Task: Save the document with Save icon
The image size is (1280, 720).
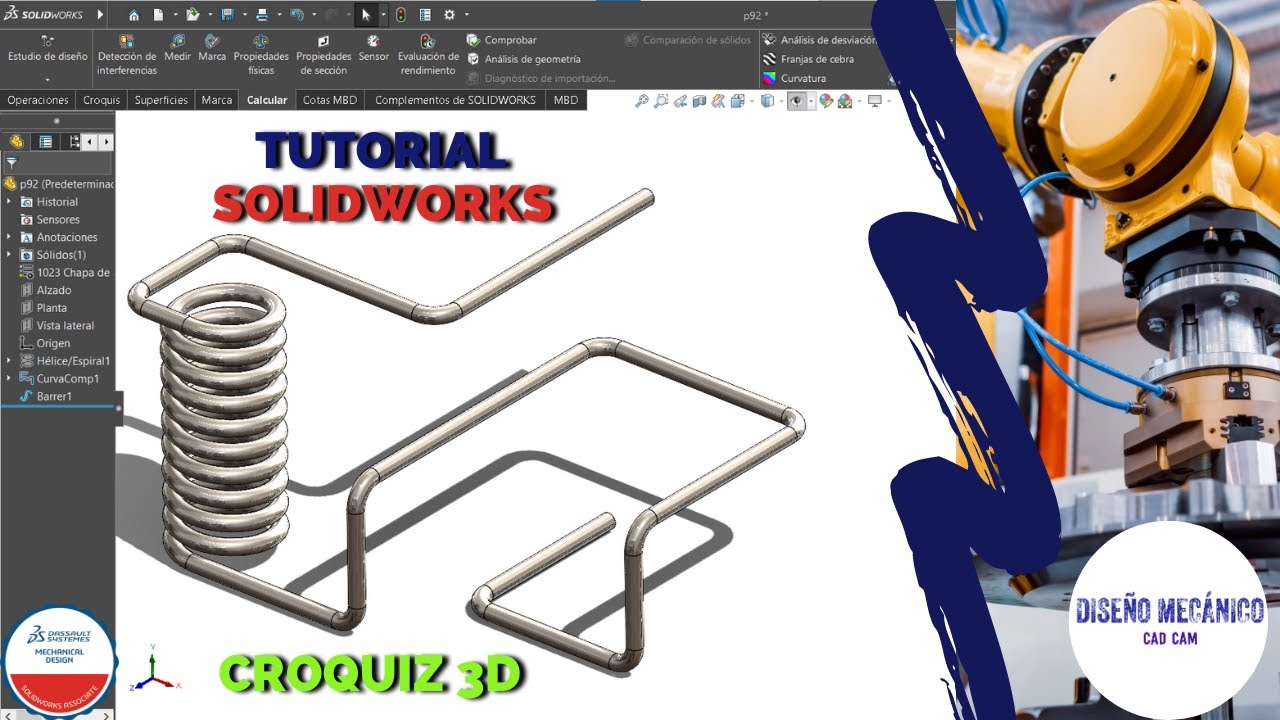Action: pos(227,15)
